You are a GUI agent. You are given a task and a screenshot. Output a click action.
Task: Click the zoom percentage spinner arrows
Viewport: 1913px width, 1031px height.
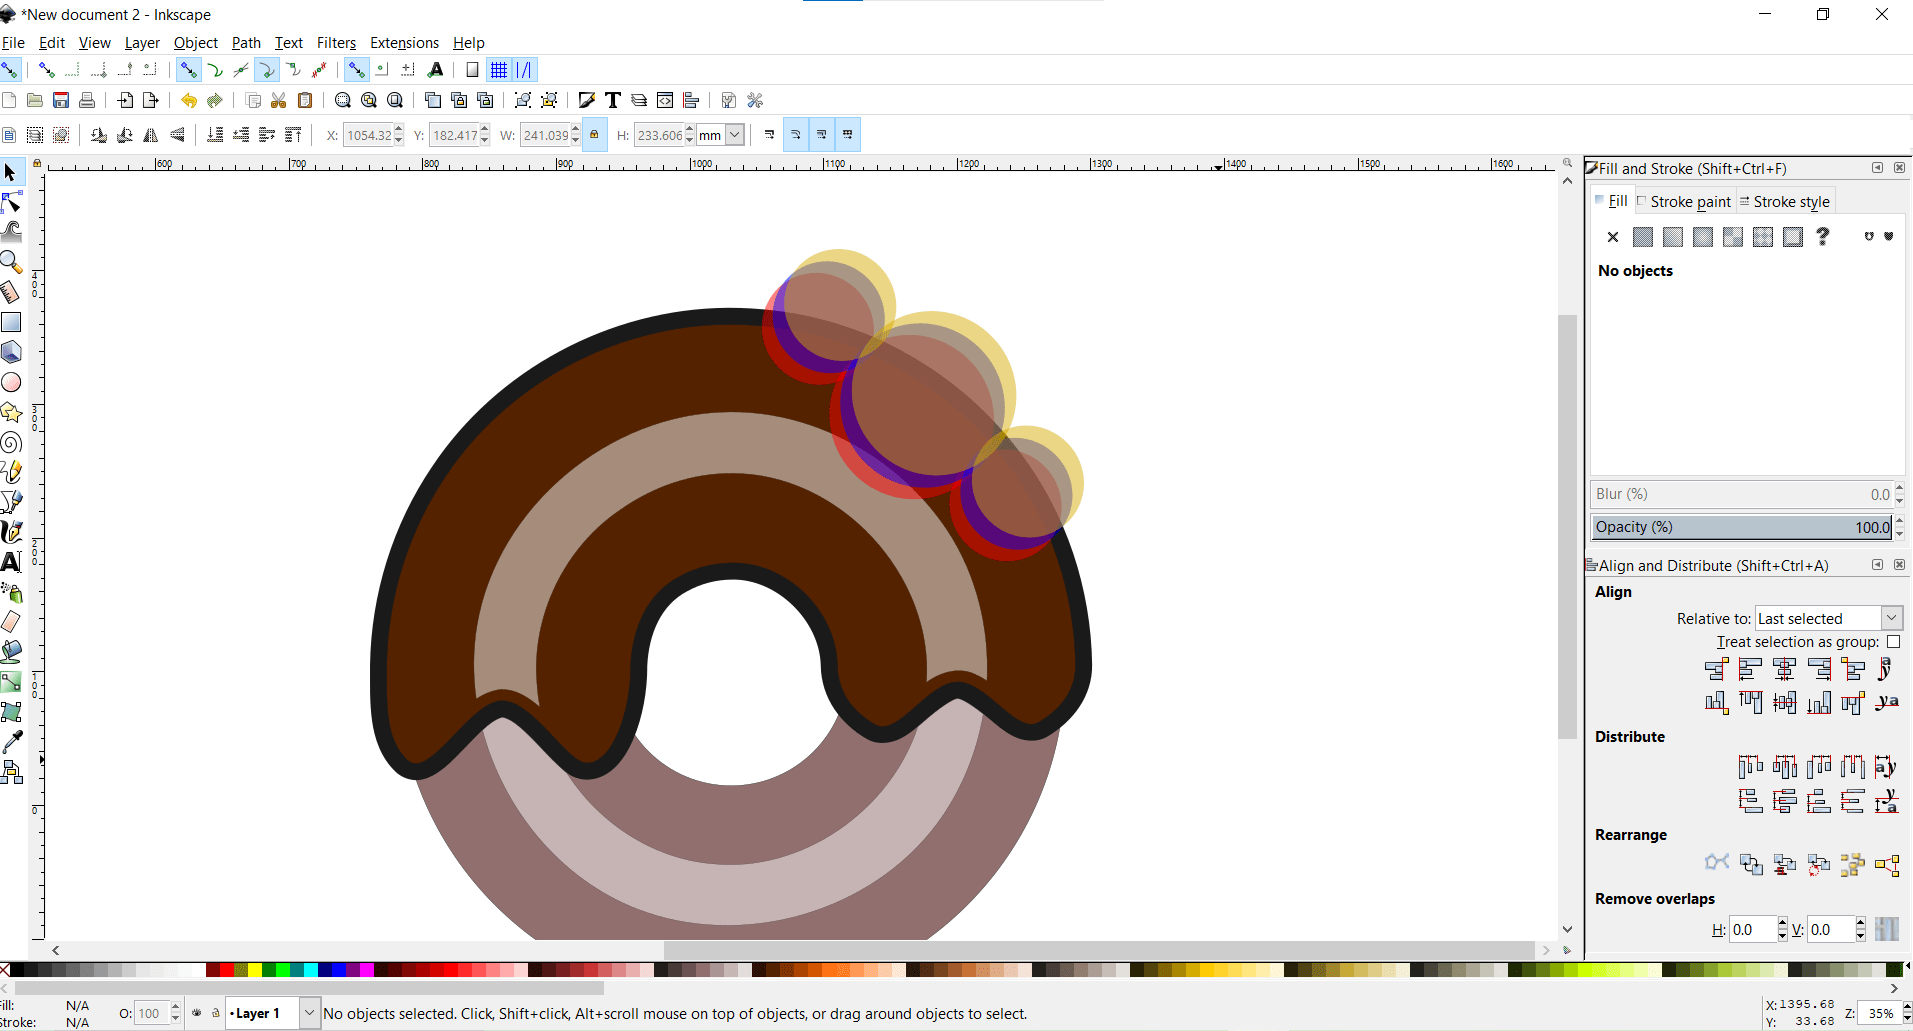pyautogui.click(x=1907, y=1013)
